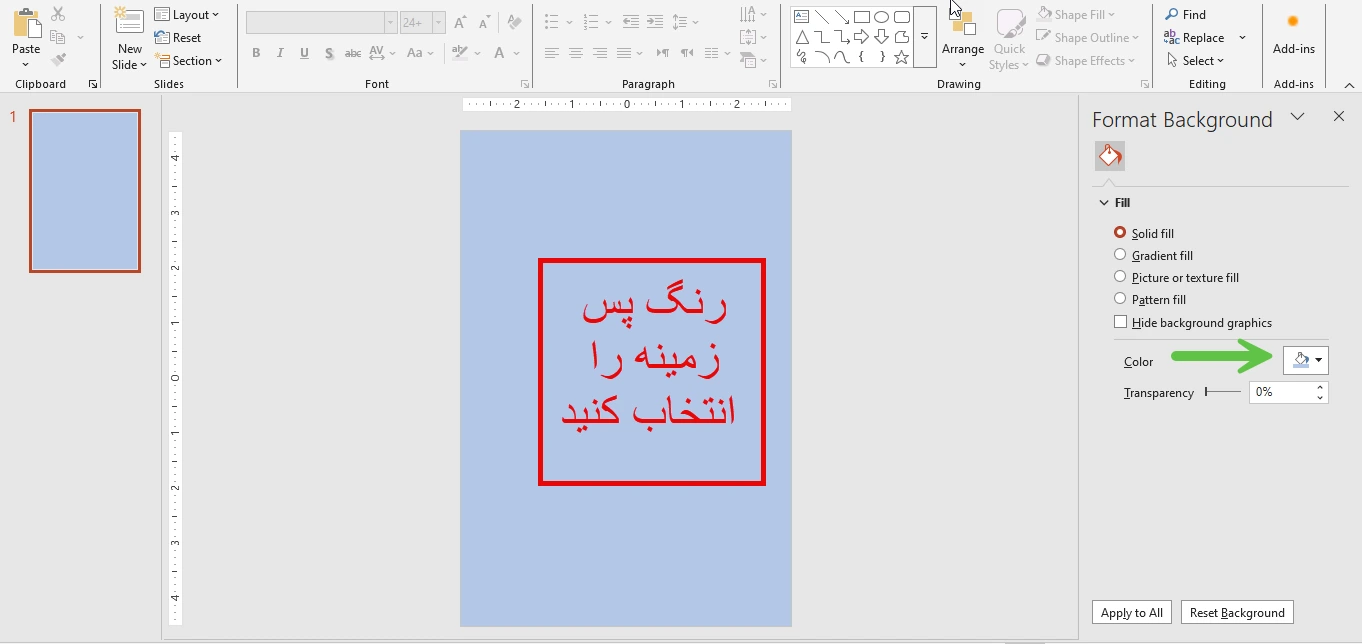The image size is (1362, 644).
Task: Expand the shapes gallery More arrow
Action: (x=925, y=37)
